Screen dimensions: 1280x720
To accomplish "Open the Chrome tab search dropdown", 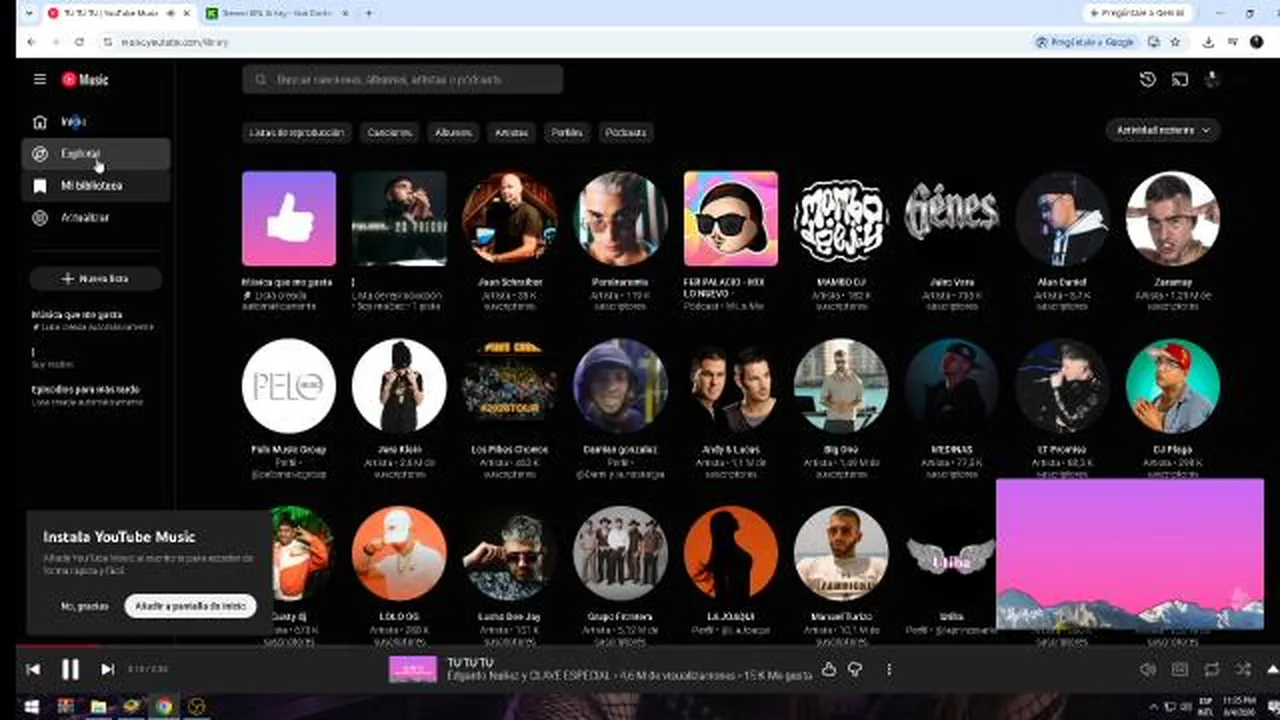I will pyautogui.click(x=28, y=13).
